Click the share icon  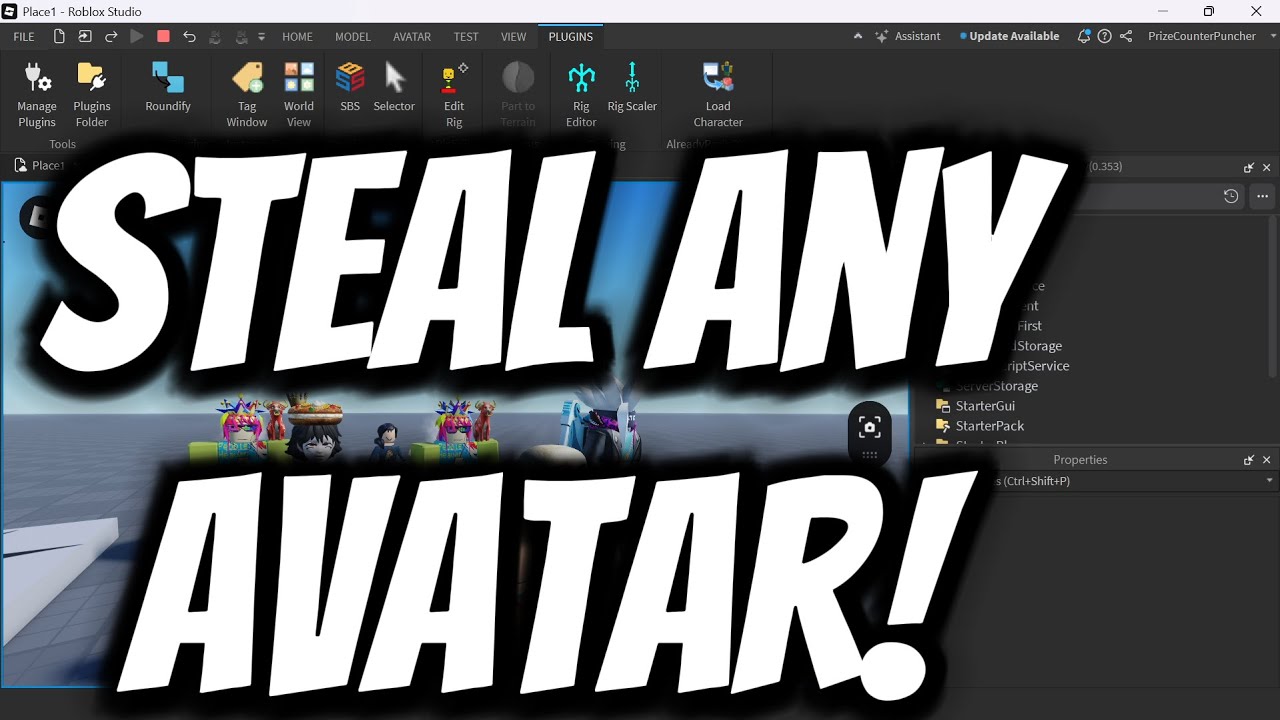pyautogui.click(x=1126, y=36)
